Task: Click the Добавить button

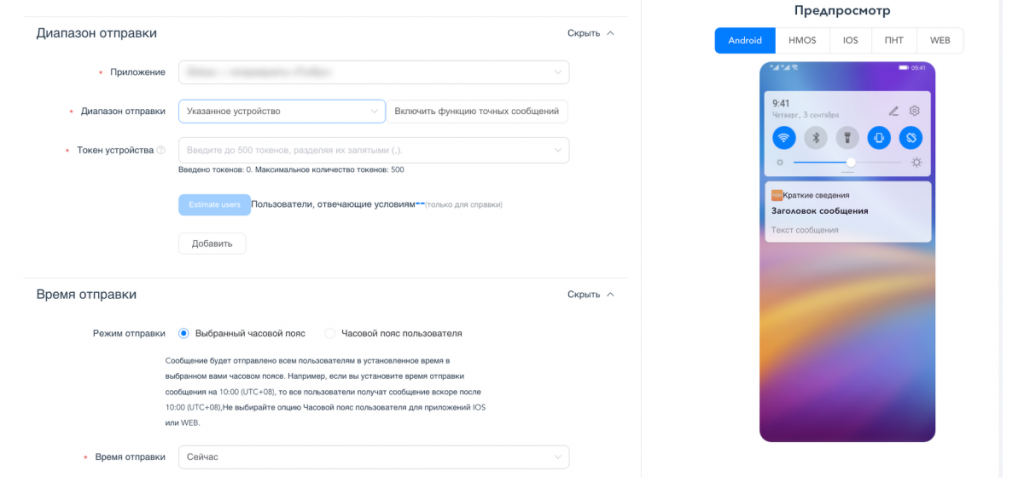Action: 212,244
